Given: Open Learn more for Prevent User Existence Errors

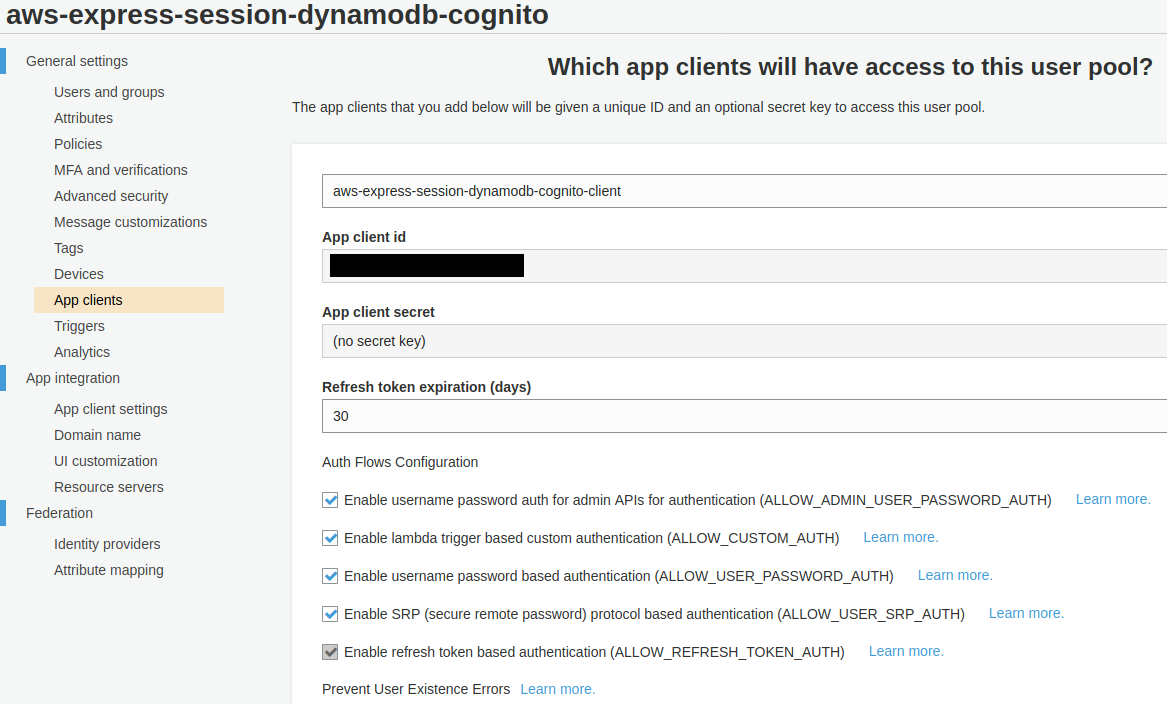Looking at the screenshot, I should pos(557,689).
